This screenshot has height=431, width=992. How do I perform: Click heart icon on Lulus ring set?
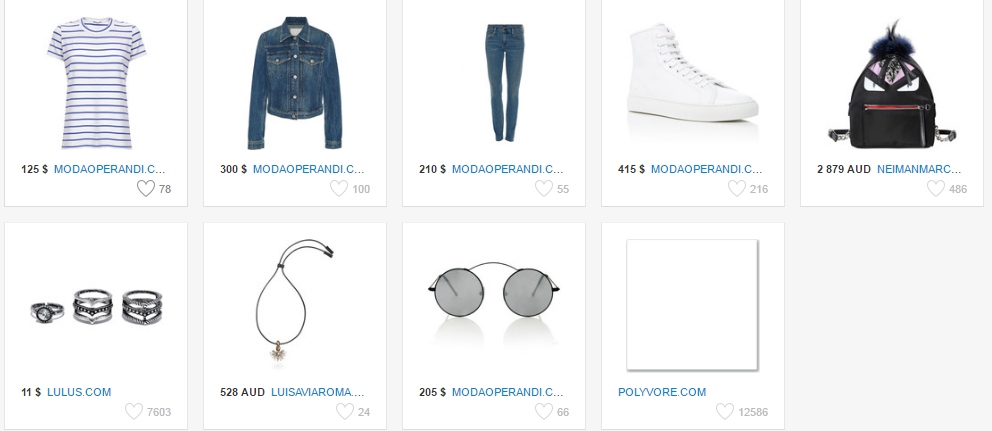click(134, 411)
